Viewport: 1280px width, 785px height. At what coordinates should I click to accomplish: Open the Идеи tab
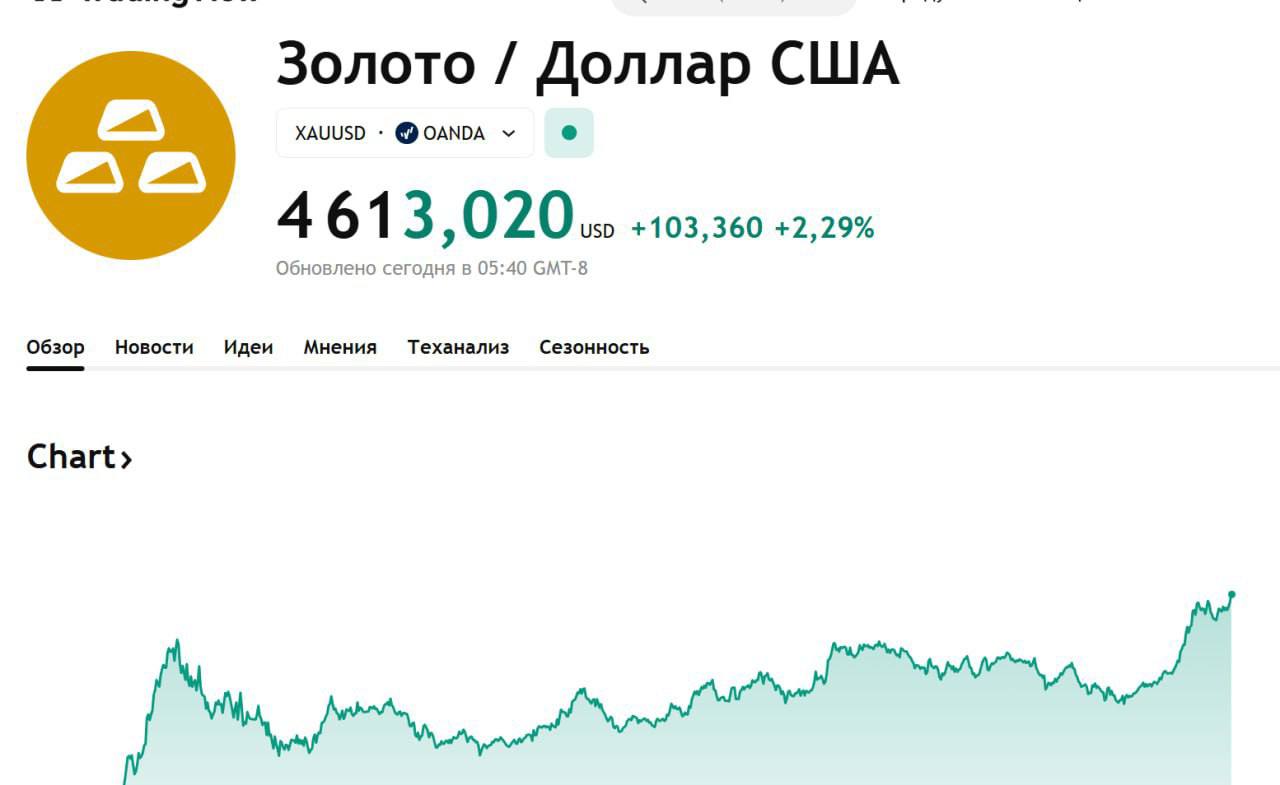[248, 347]
